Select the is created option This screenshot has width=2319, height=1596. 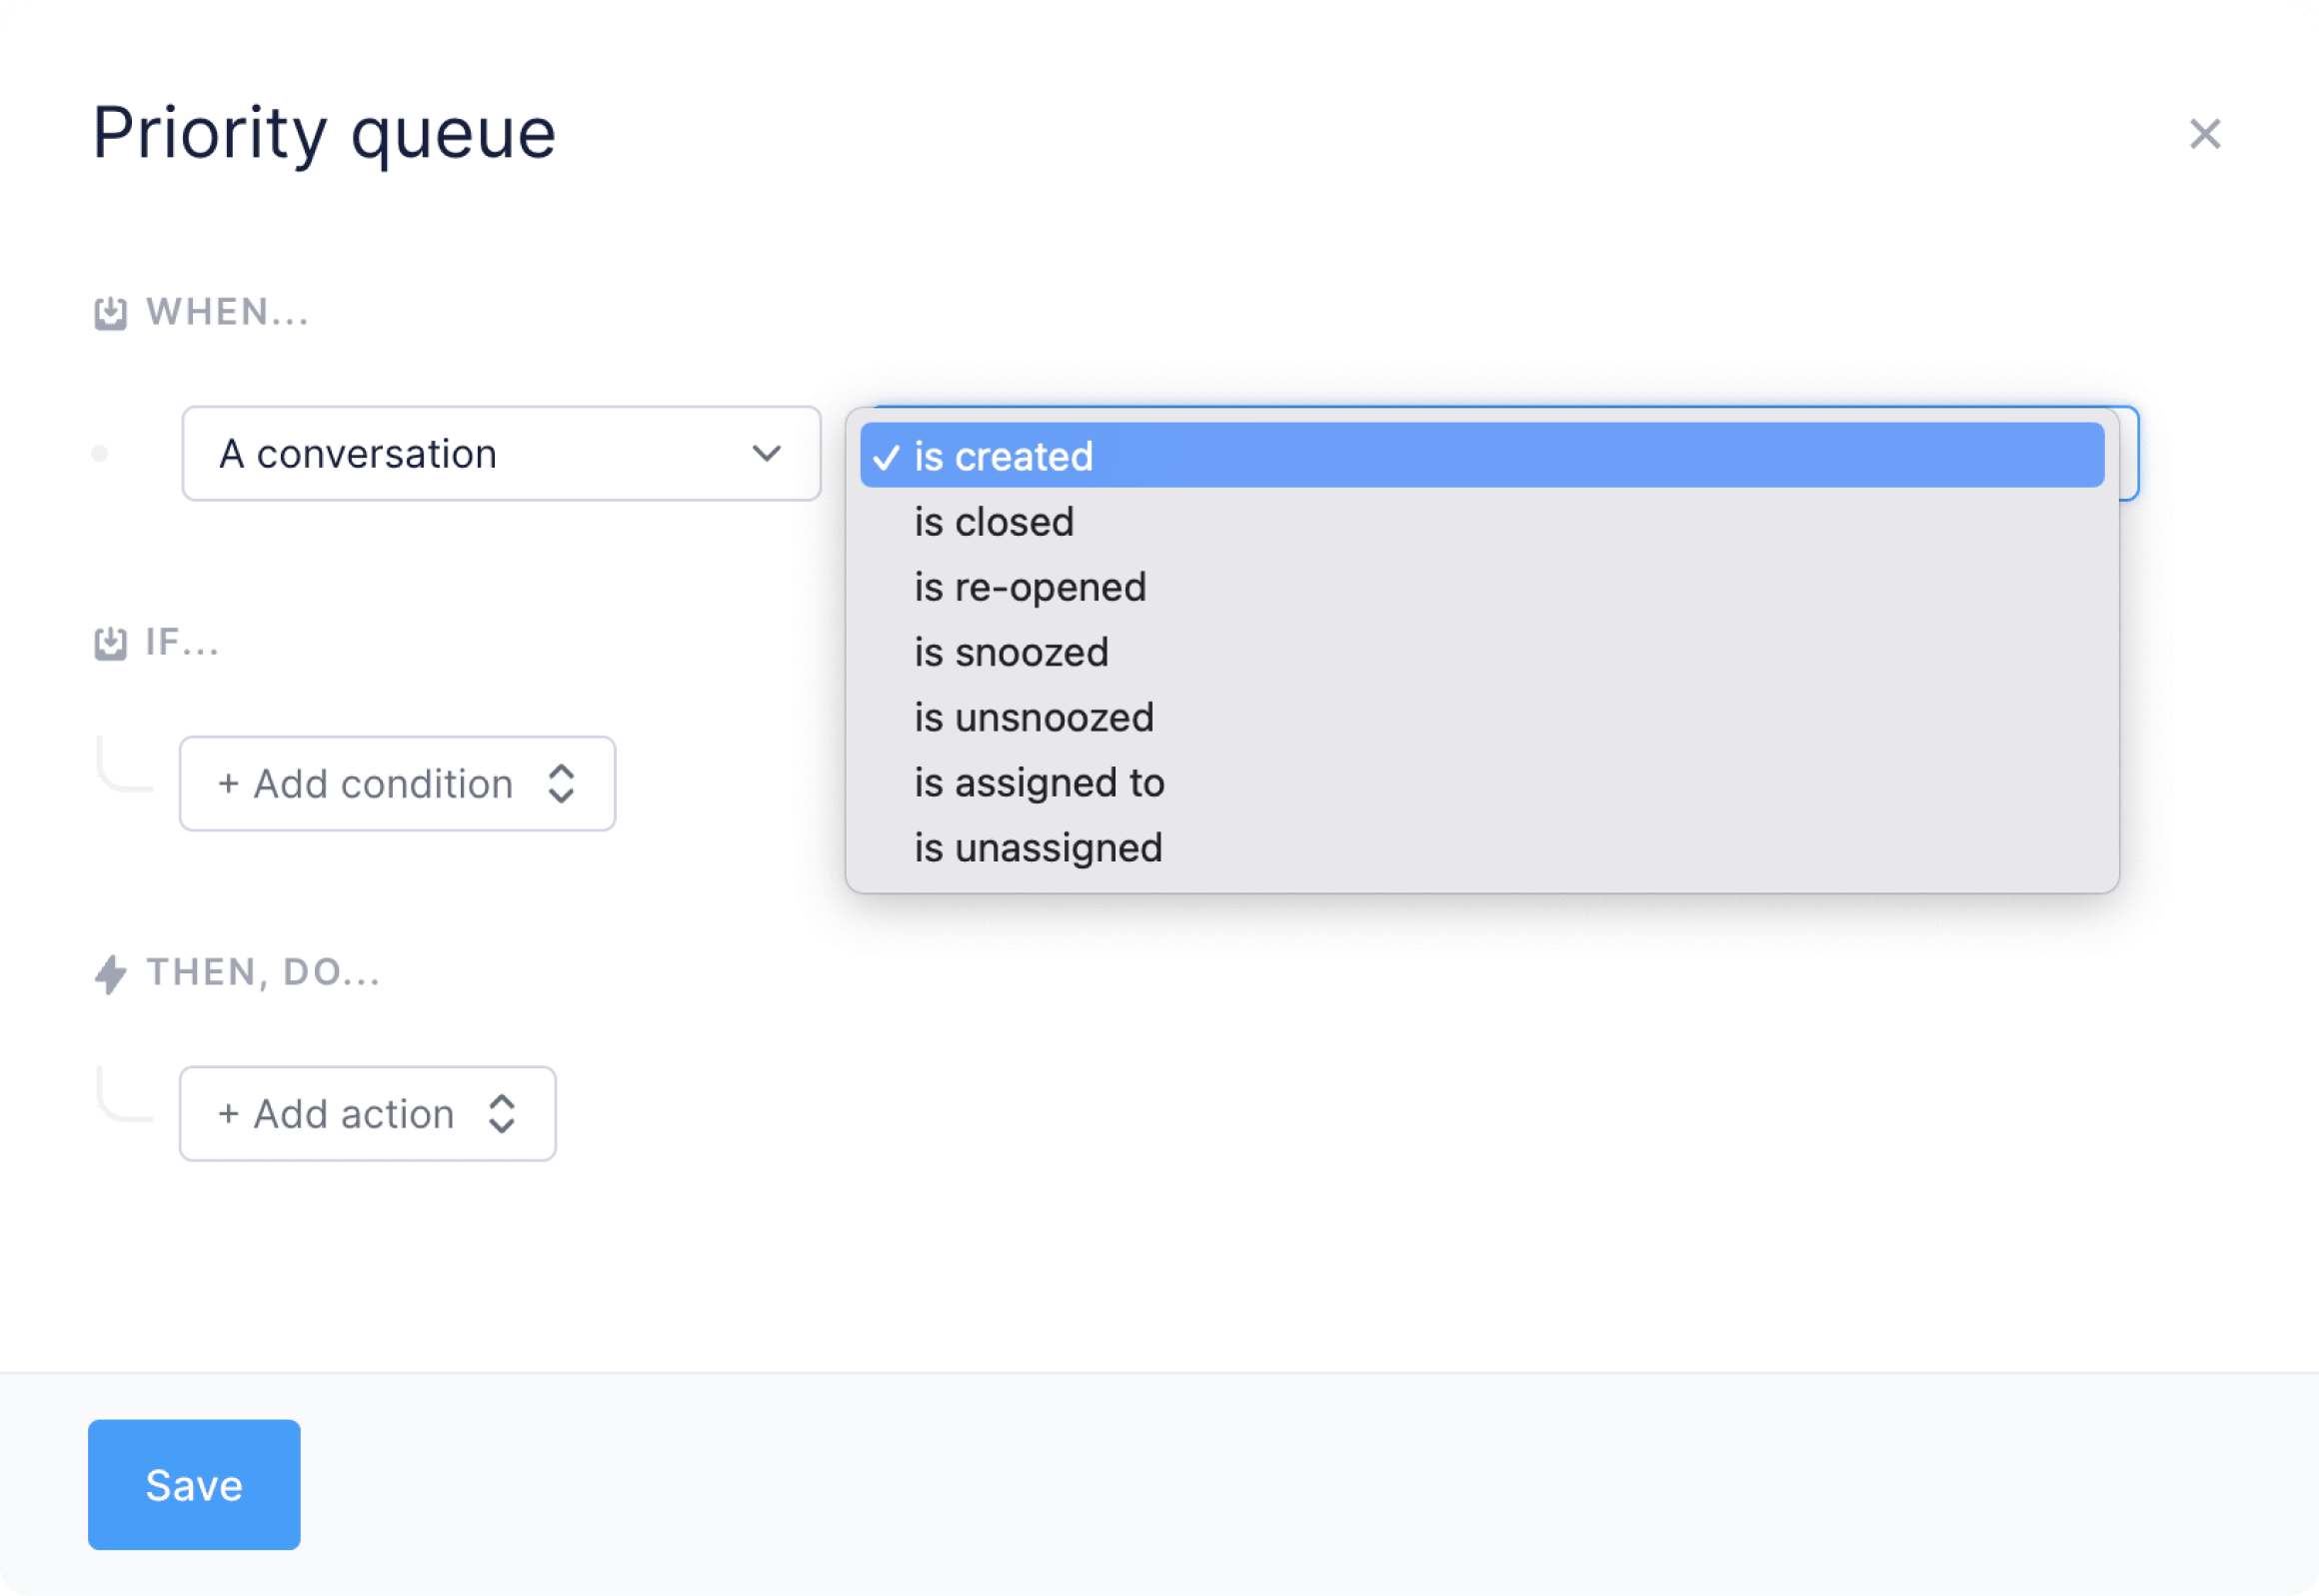pos(1482,455)
